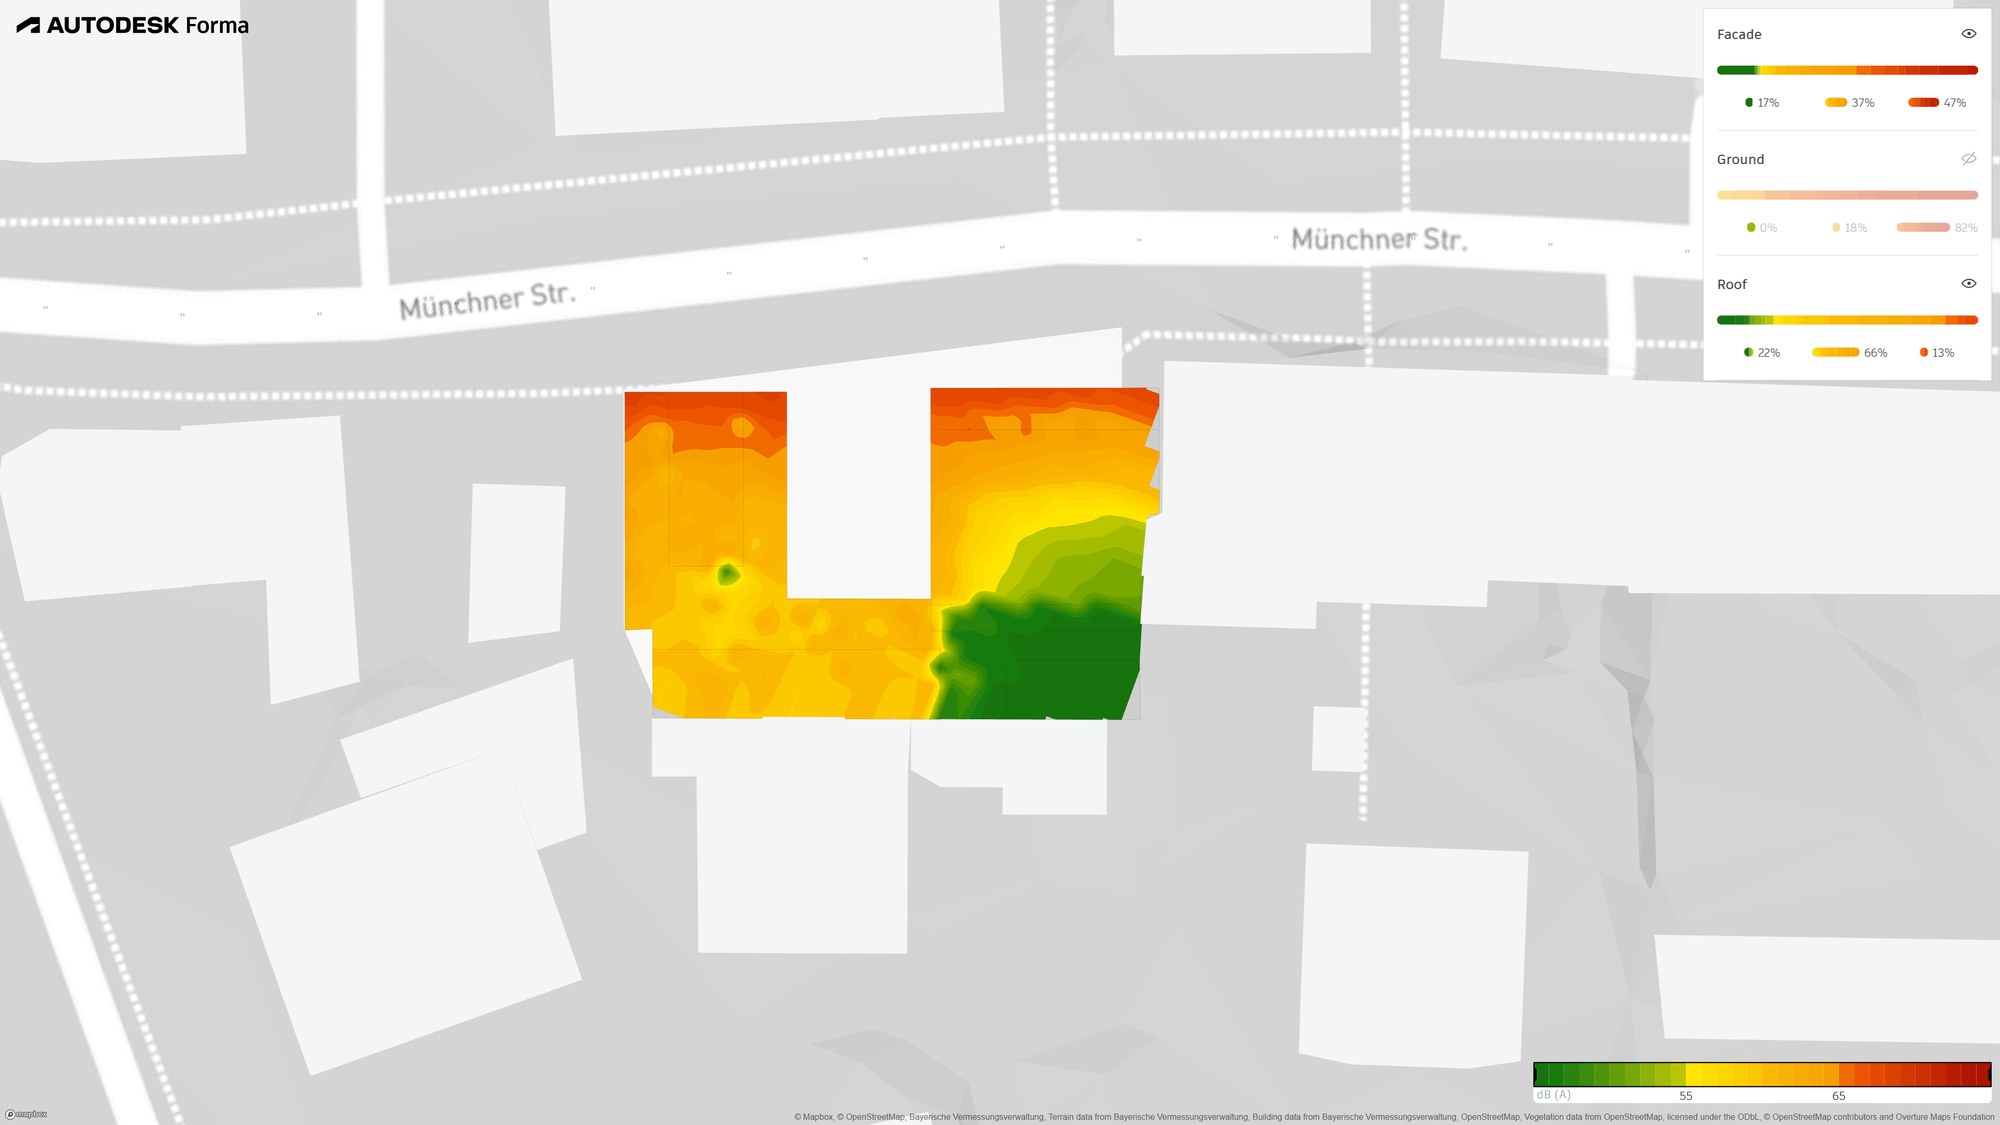Click the left Münchner Str. map label
The height and width of the screenshot is (1125, 2000).
click(x=487, y=300)
